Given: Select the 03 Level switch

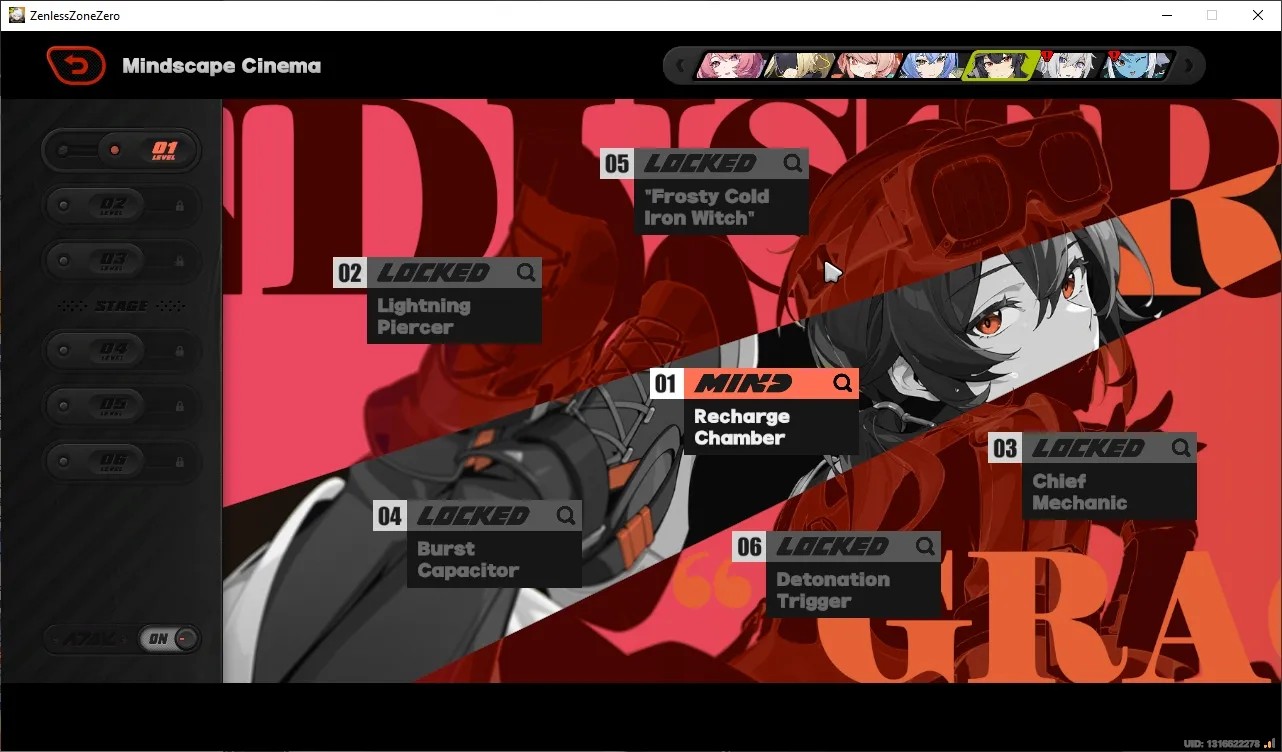Looking at the screenshot, I should (121, 261).
